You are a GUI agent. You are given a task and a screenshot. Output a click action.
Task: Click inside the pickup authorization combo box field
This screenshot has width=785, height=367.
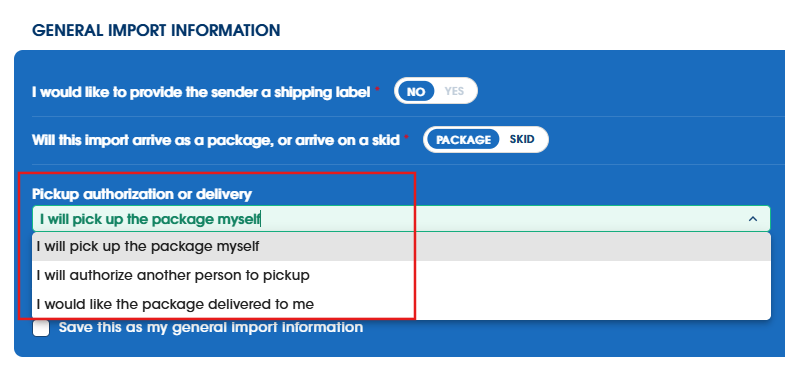point(401,219)
